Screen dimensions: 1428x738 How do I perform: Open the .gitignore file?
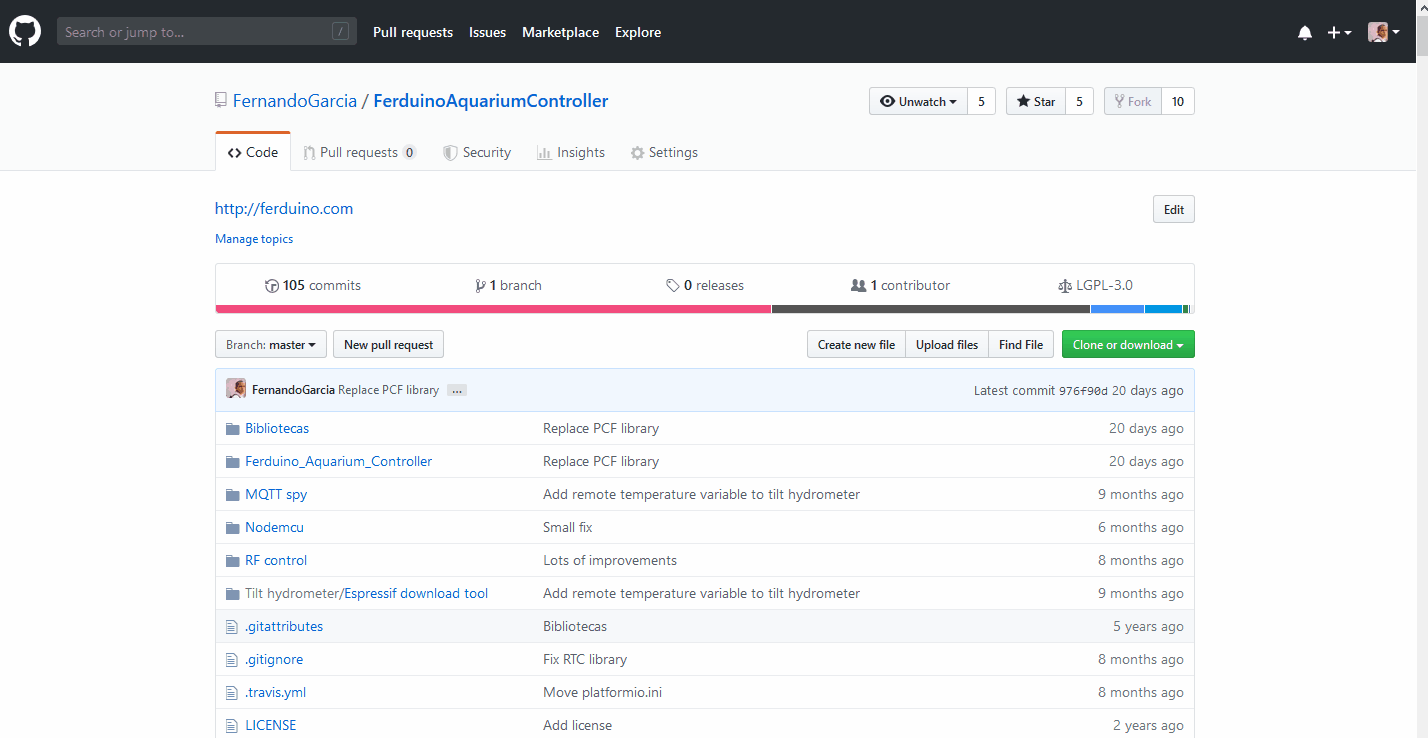[274, 659]
